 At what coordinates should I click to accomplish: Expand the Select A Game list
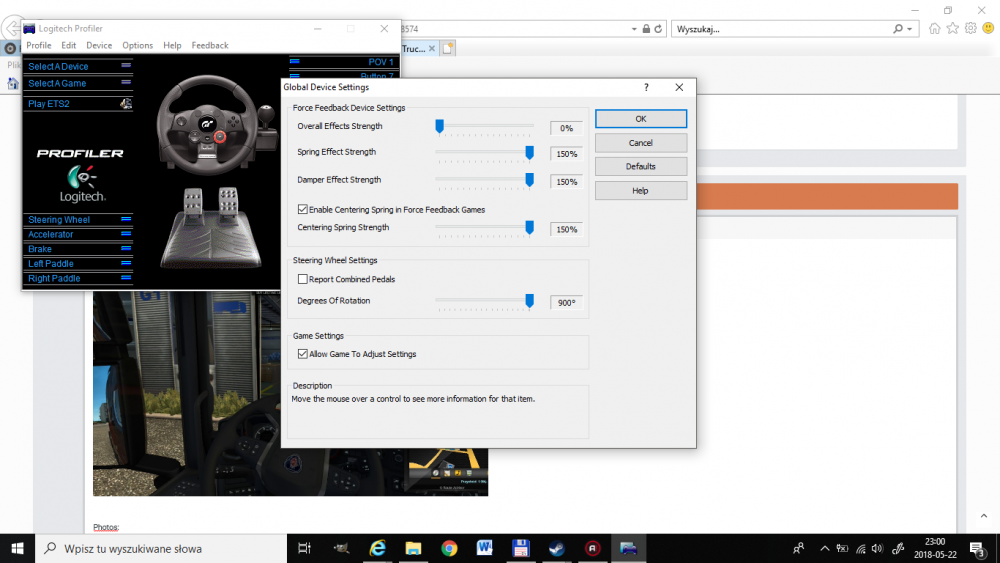coord(126,83)
